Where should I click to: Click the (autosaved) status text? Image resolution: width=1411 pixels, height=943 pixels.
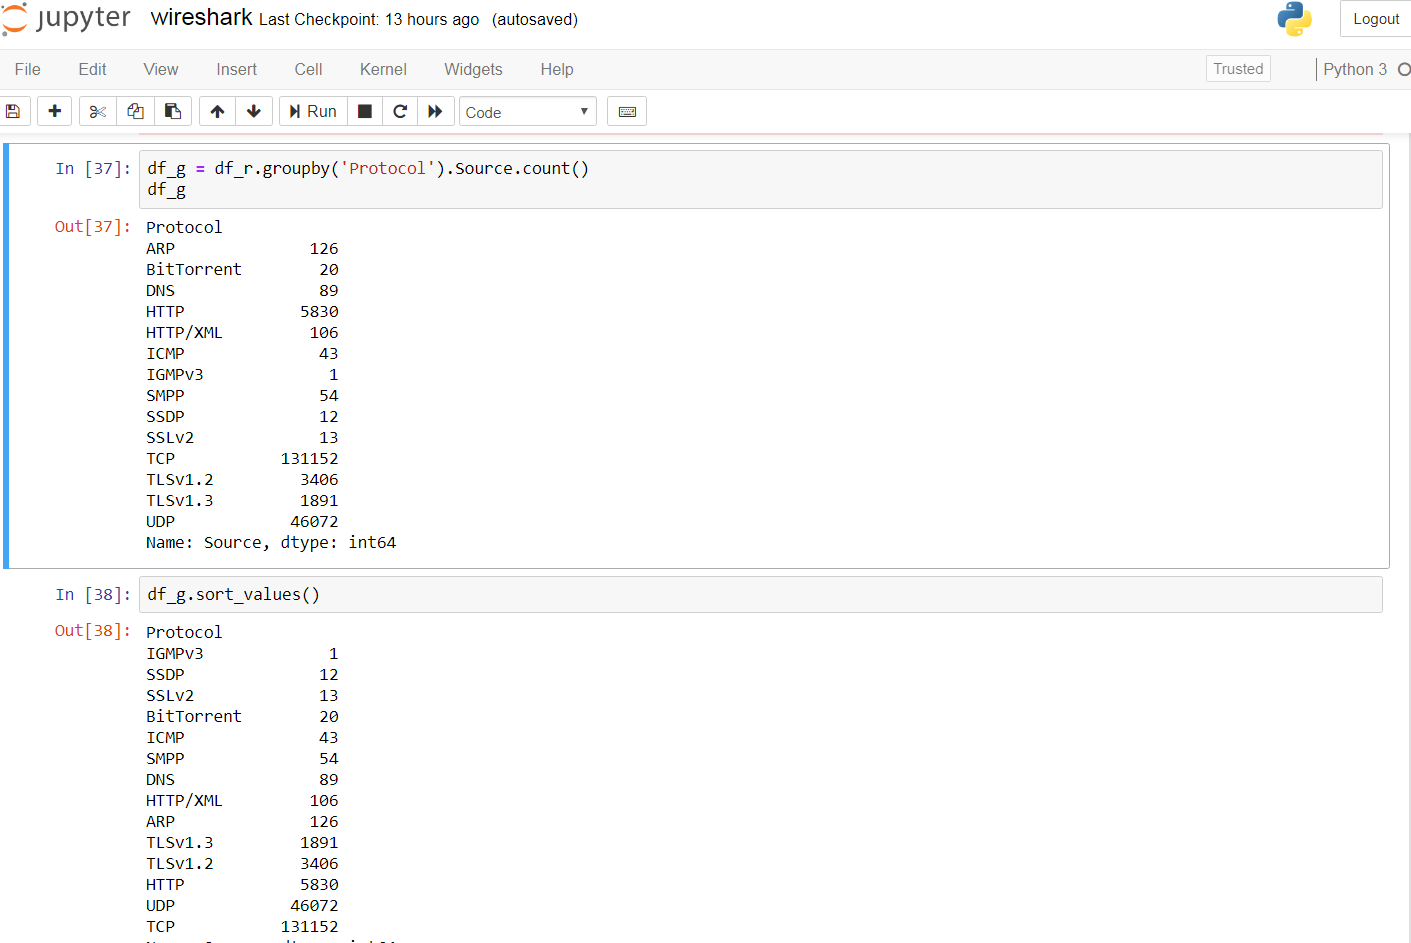(x=535, y=20)
